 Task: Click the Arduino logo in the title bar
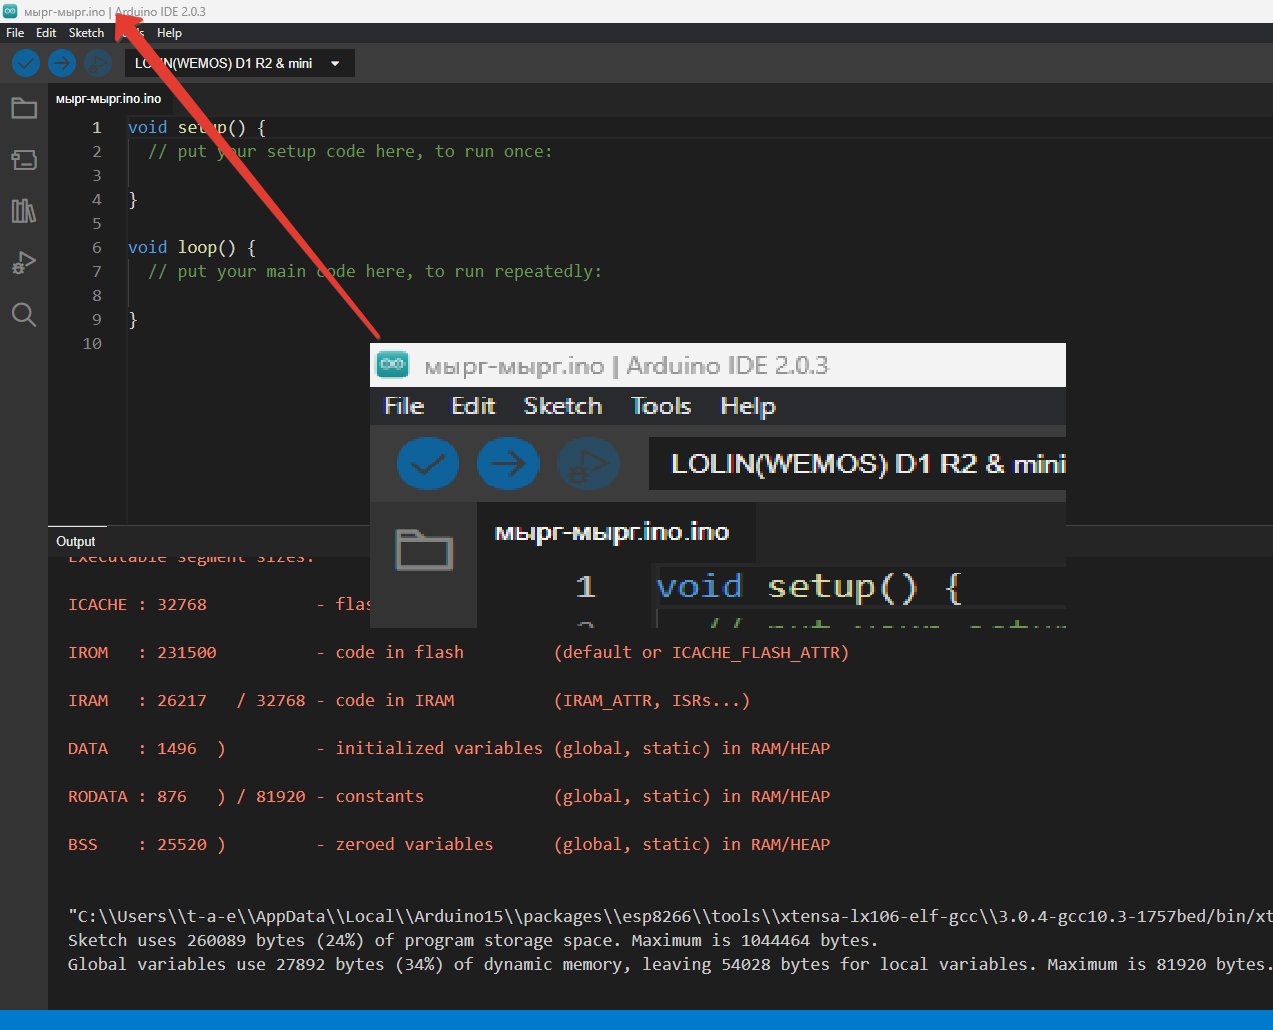coord(10,11)
